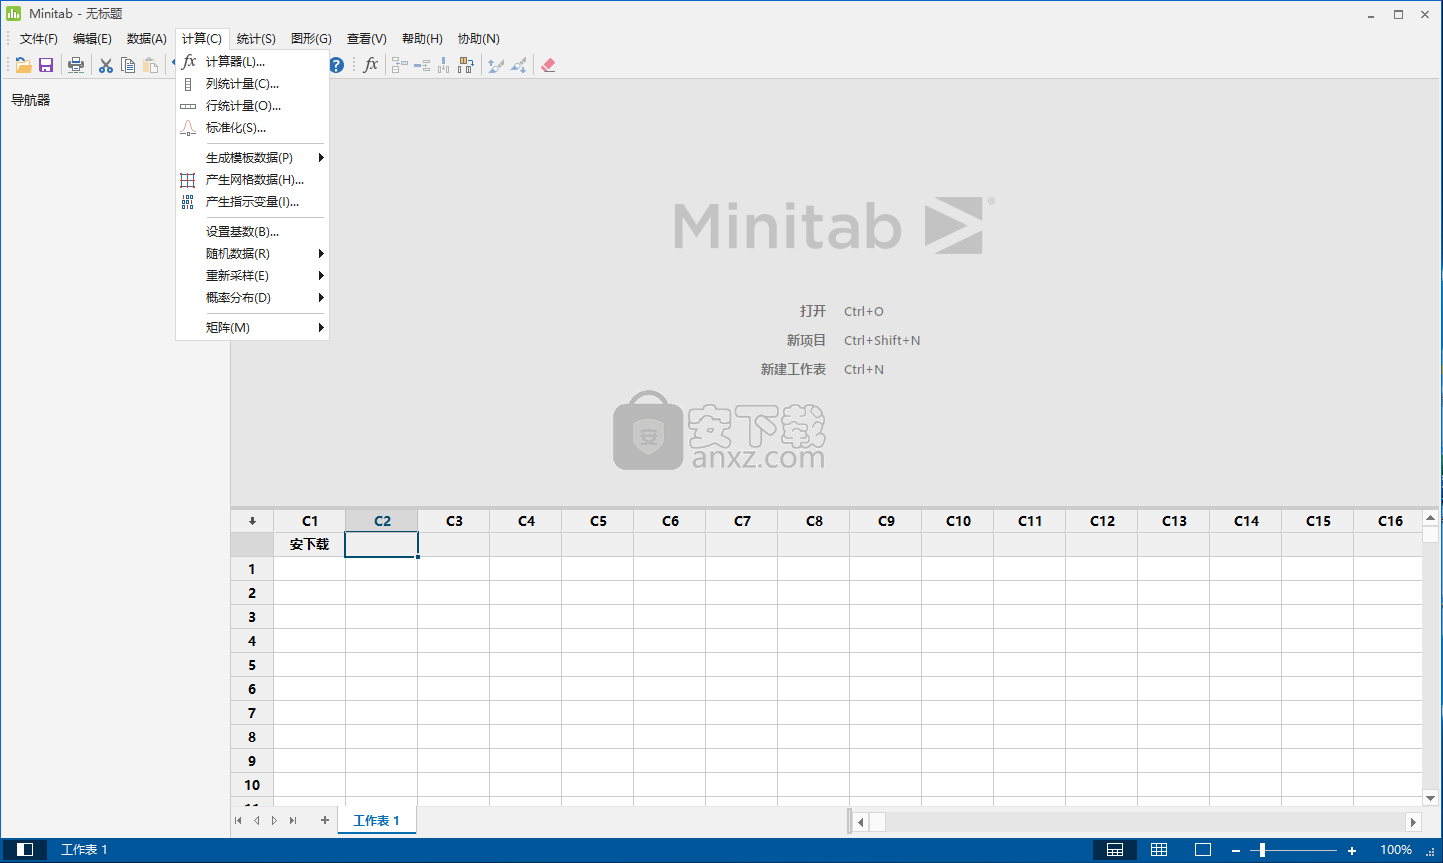Switch to output-only view icon

tap(1203, 850)
